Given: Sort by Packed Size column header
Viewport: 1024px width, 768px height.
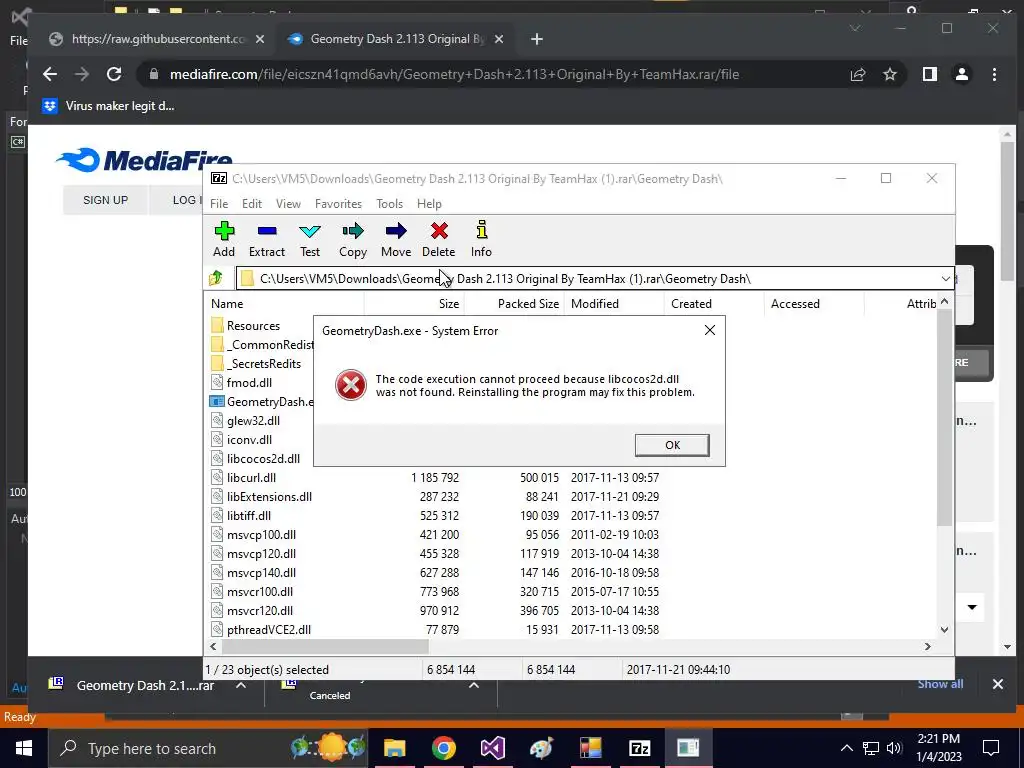Looking at the screenshot, I should pos(514,303).
